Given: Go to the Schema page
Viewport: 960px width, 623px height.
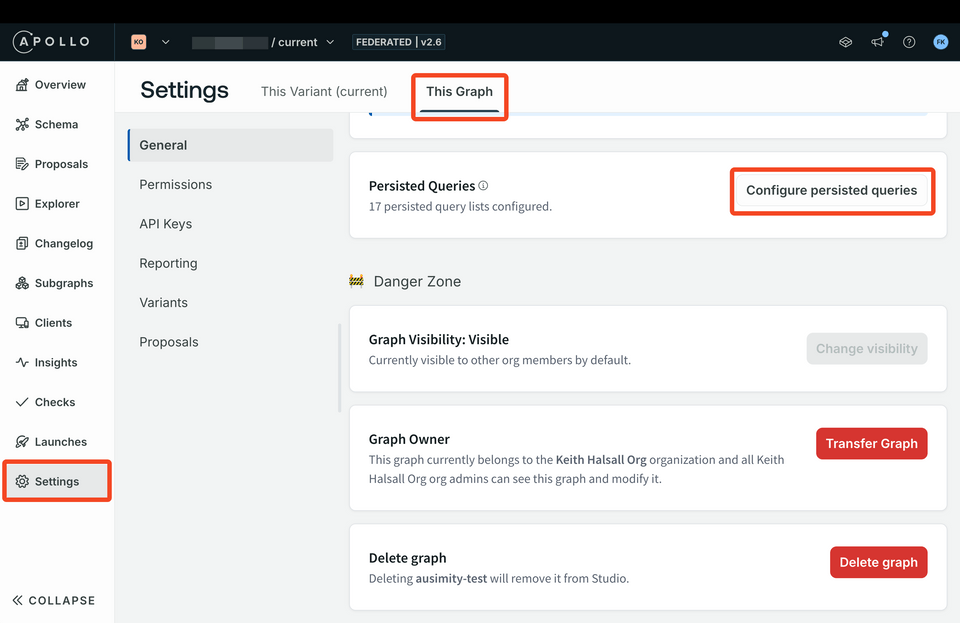Looking at the screenshot, I should 57,124.
